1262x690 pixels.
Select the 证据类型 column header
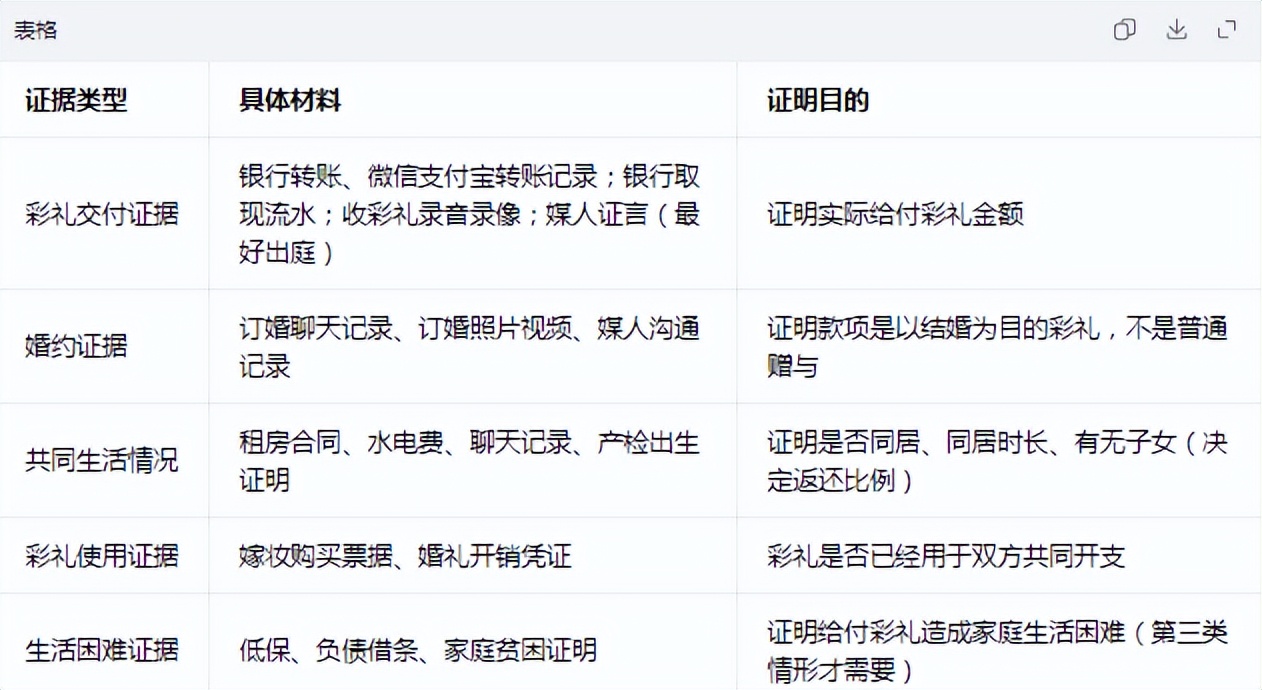point(76,100)
